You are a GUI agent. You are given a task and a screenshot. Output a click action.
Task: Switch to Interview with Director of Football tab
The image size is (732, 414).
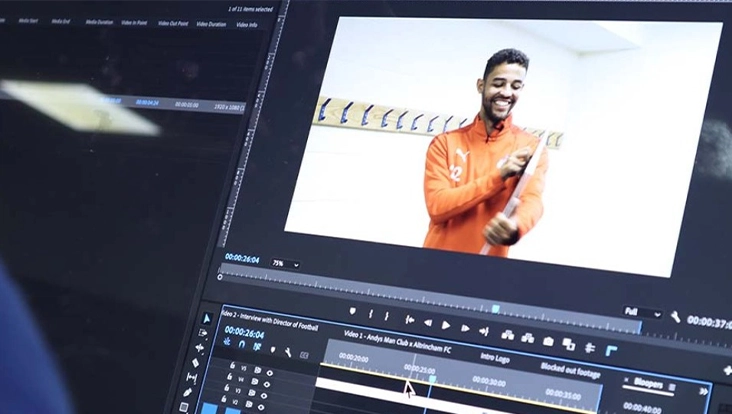click(271, 321)
